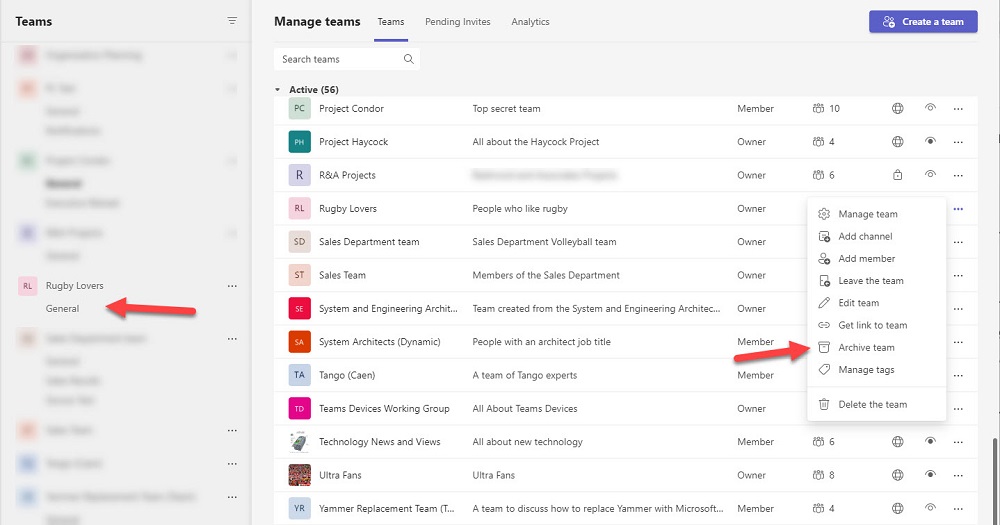Click Project Condor team avatar
Viewport: 1000px width, 525px height.
tap(300, 108)
